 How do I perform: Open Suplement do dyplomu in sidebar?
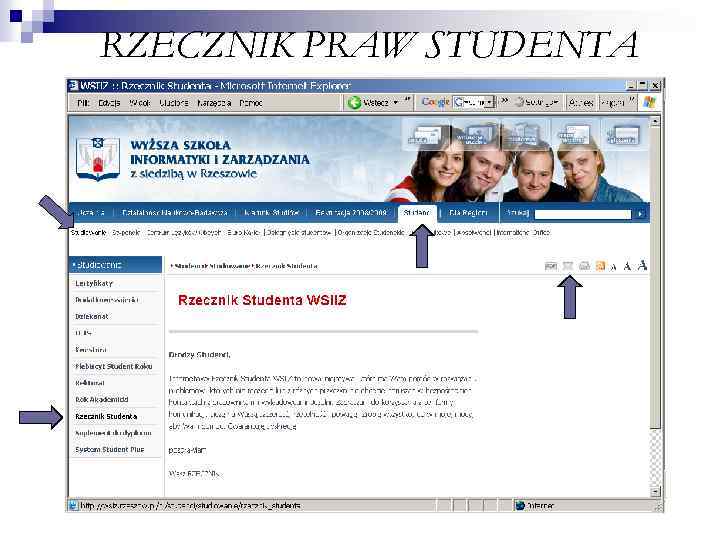(x=113, y=433)
